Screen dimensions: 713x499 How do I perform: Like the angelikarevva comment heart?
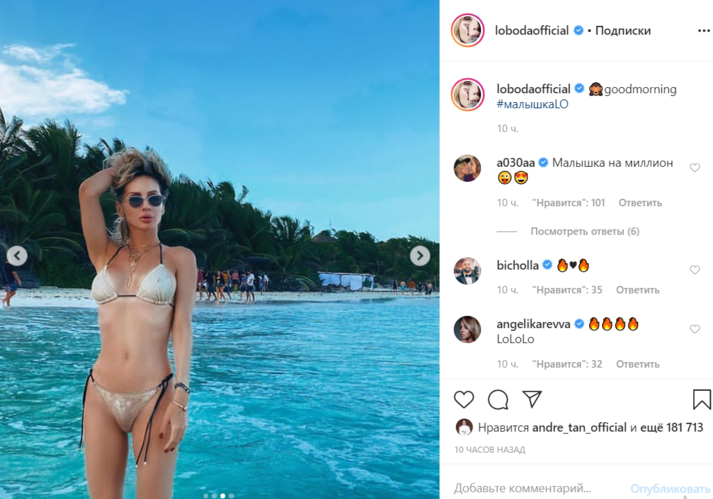(694, 329)
